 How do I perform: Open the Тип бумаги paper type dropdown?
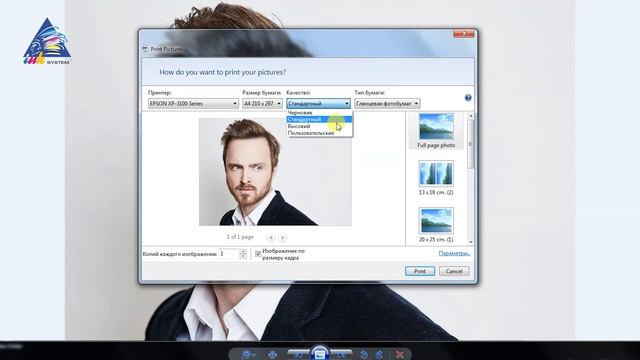point(387,104)
